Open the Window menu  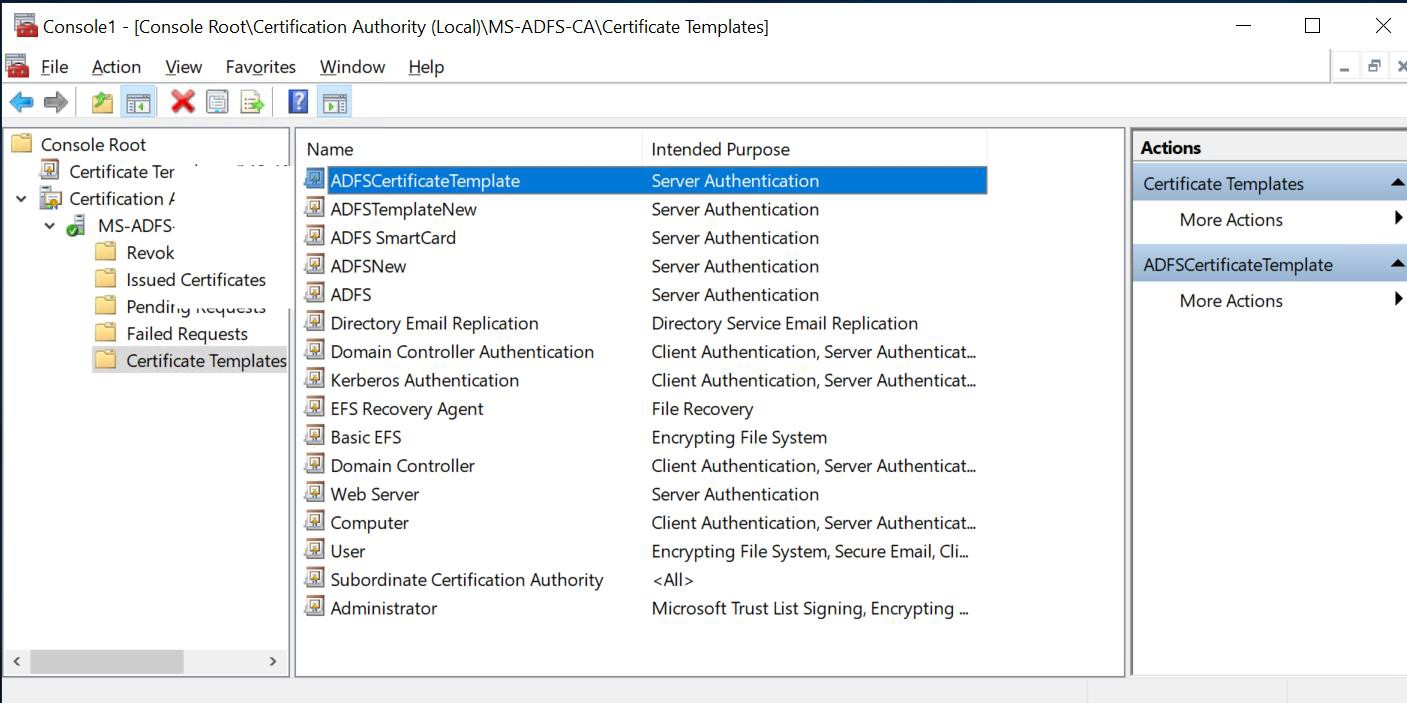point(352,67)
